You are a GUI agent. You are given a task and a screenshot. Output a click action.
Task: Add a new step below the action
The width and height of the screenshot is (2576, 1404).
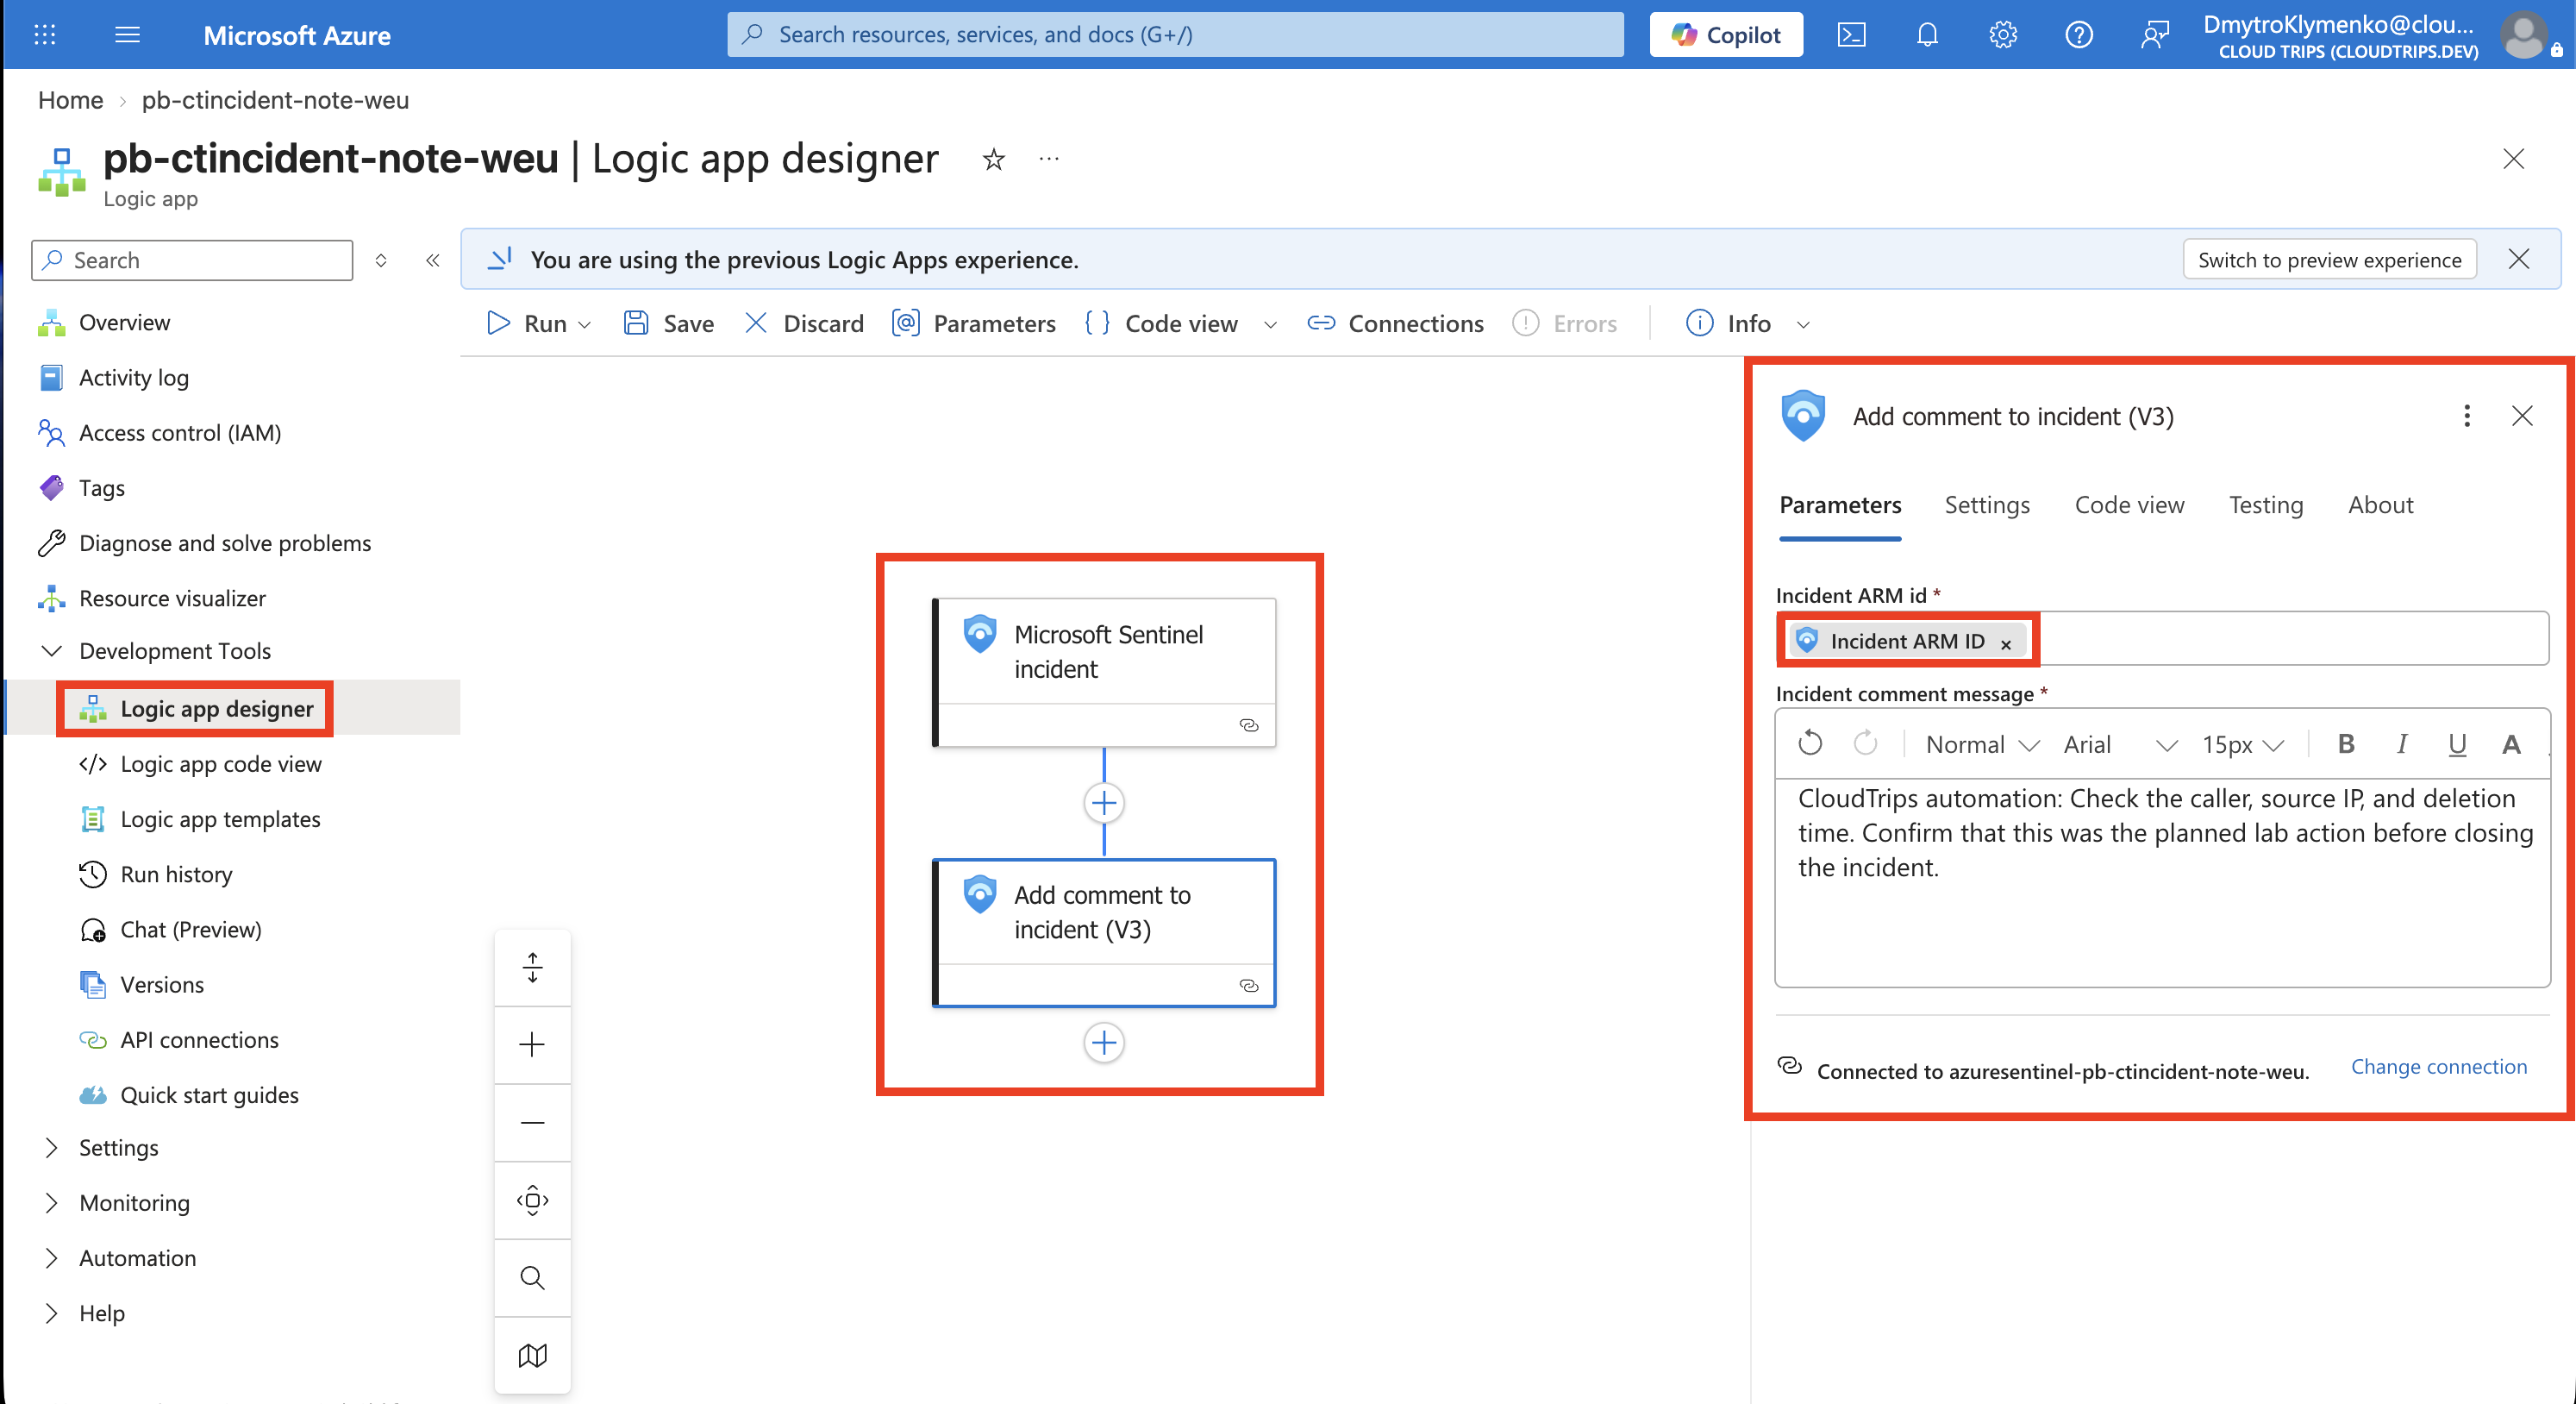(1104, 1043)
